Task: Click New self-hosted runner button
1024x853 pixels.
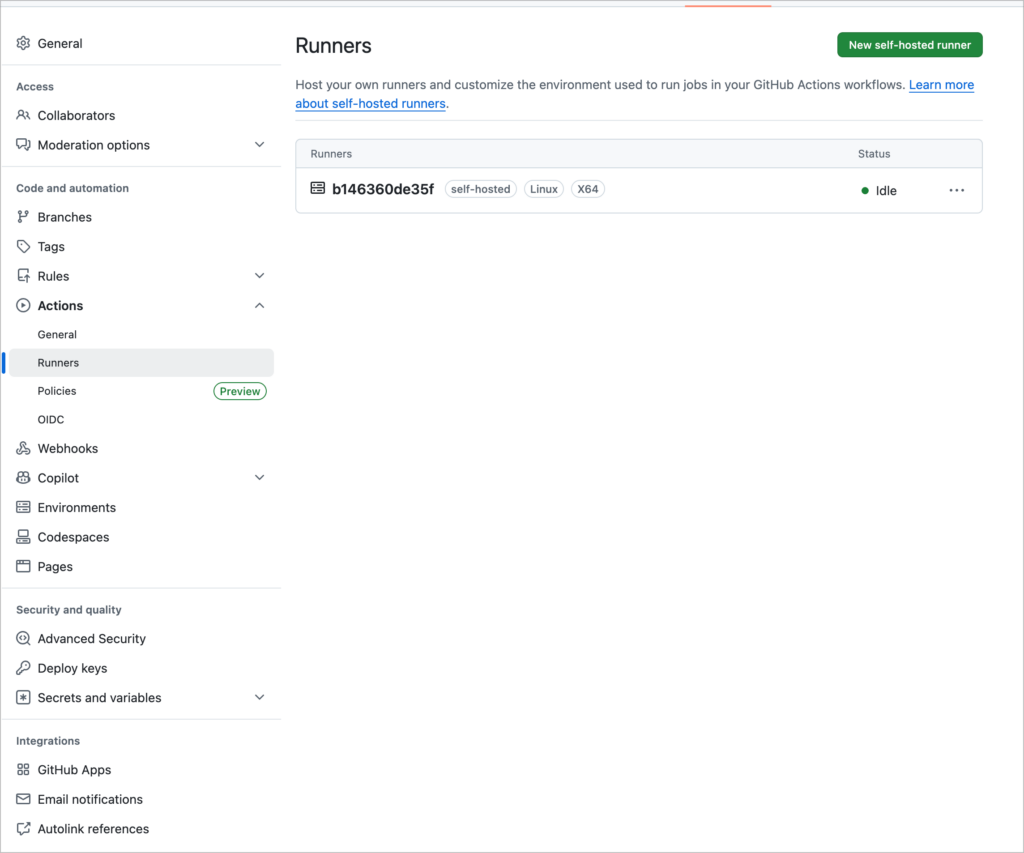Action: tap(910, 44)
